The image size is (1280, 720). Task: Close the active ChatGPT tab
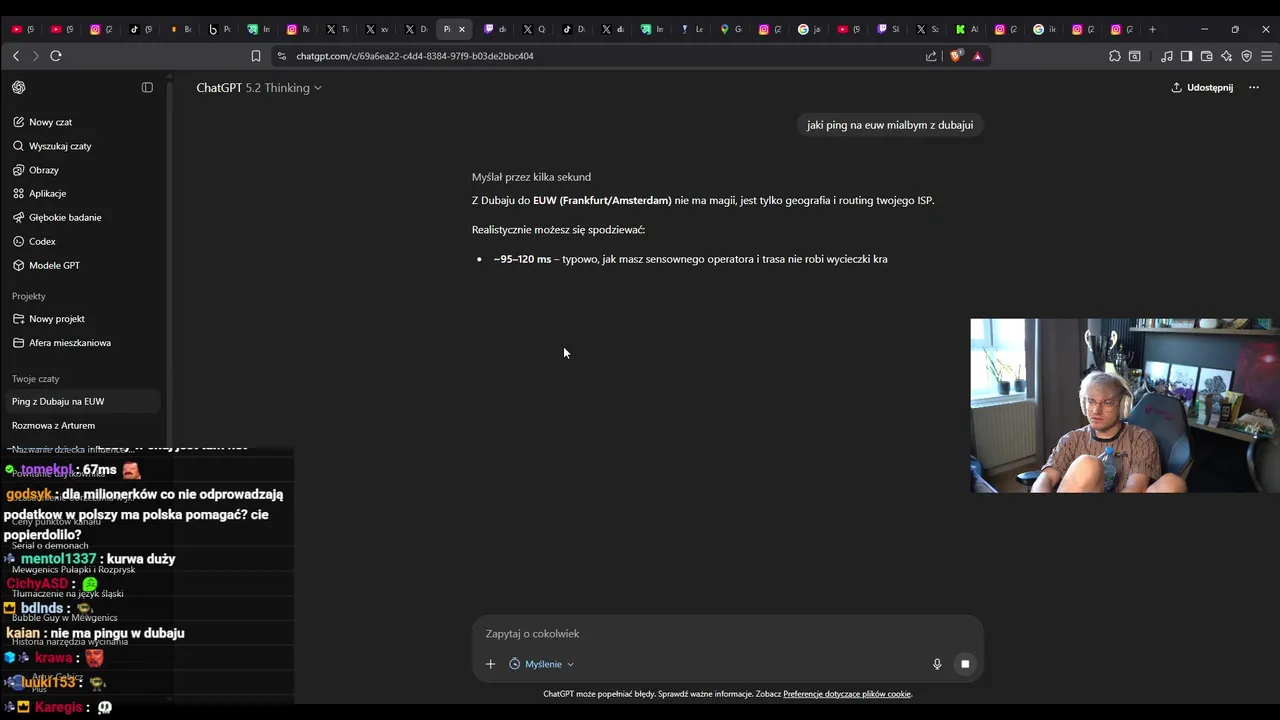pos(461,29)
